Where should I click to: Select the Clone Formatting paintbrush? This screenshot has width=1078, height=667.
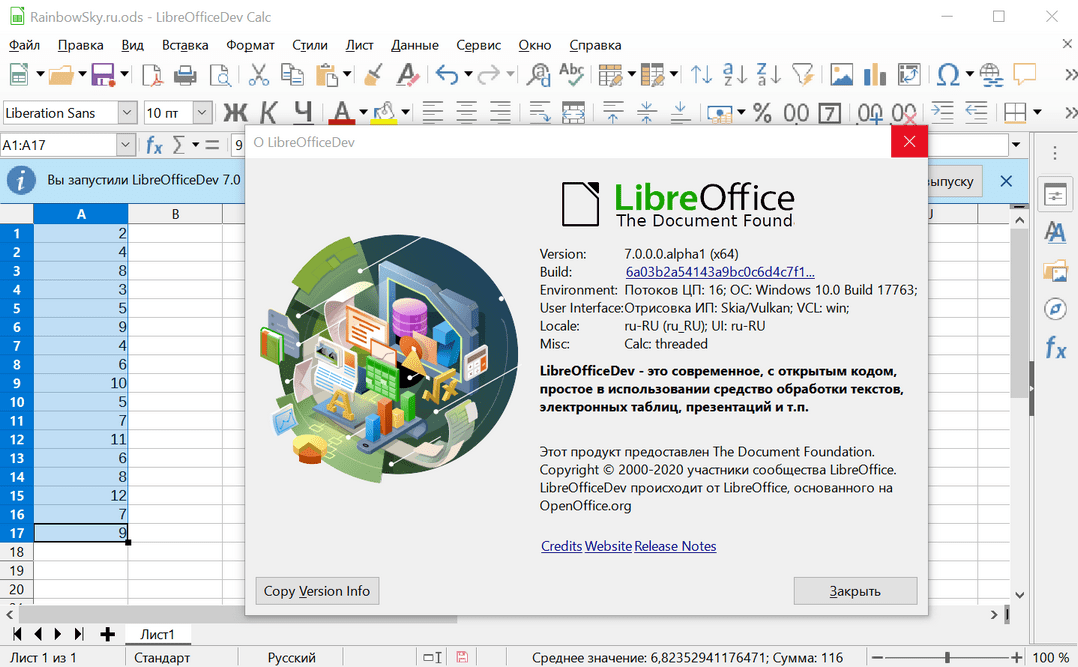click(372, 75)
